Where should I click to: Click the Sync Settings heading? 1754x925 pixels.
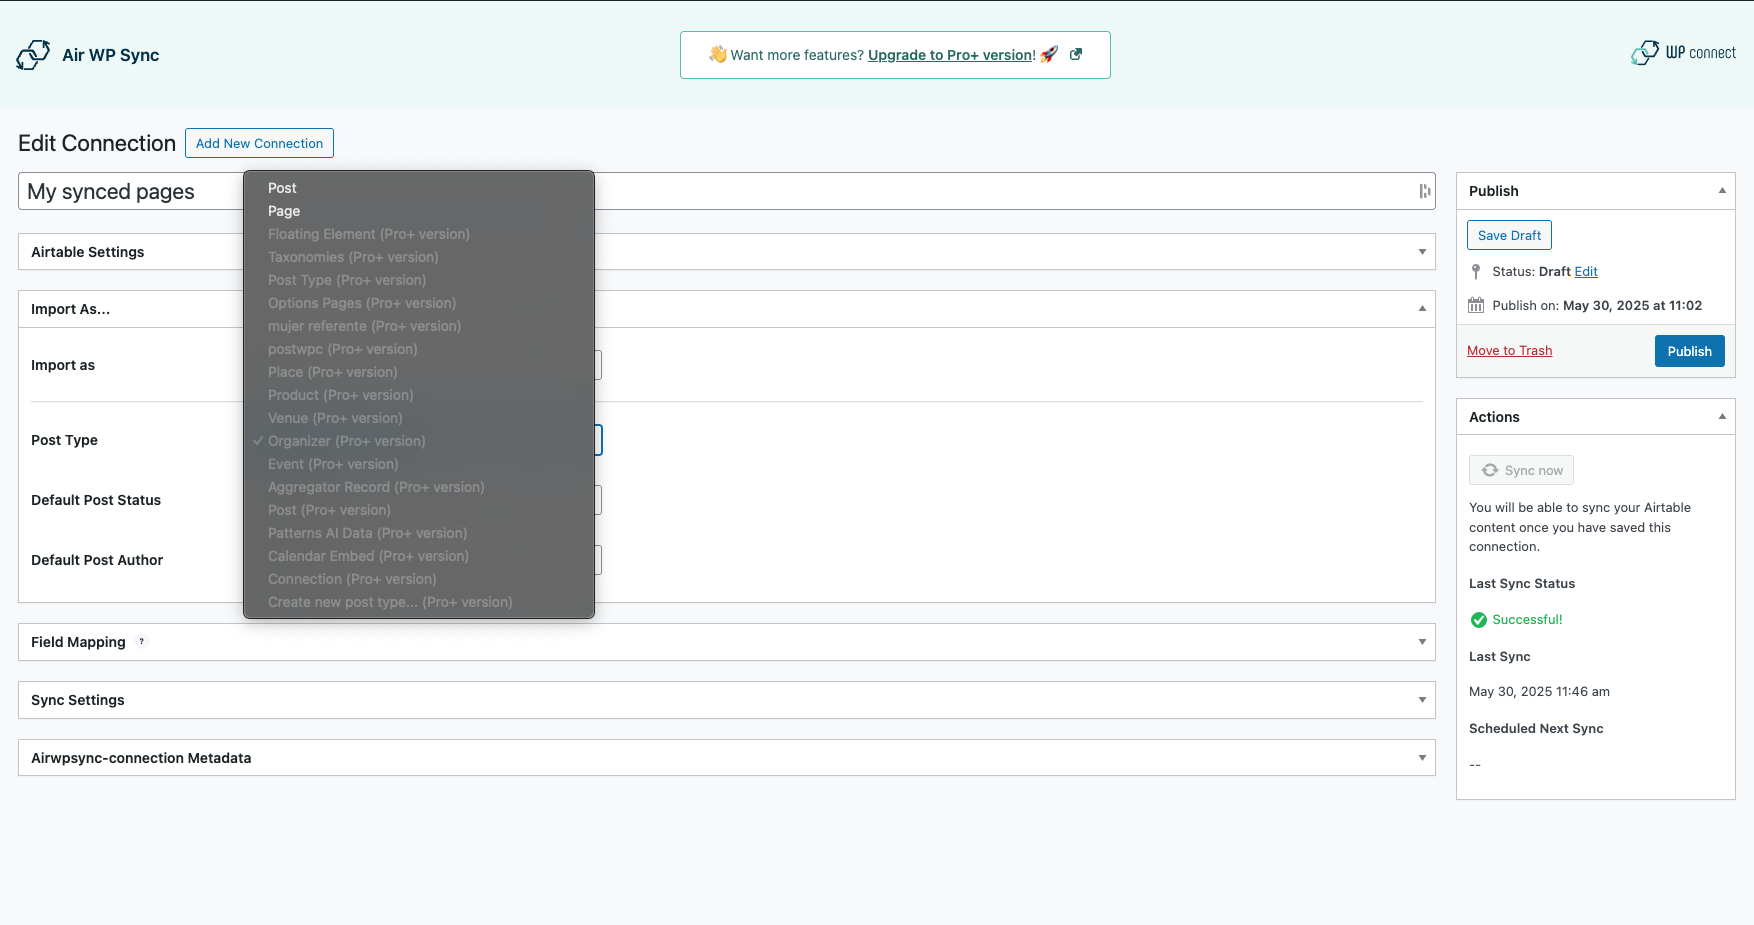point(78,700)
